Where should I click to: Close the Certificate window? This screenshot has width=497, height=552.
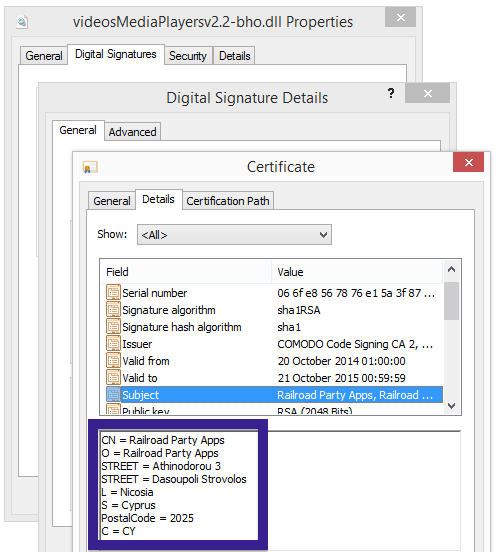point(468,162)
